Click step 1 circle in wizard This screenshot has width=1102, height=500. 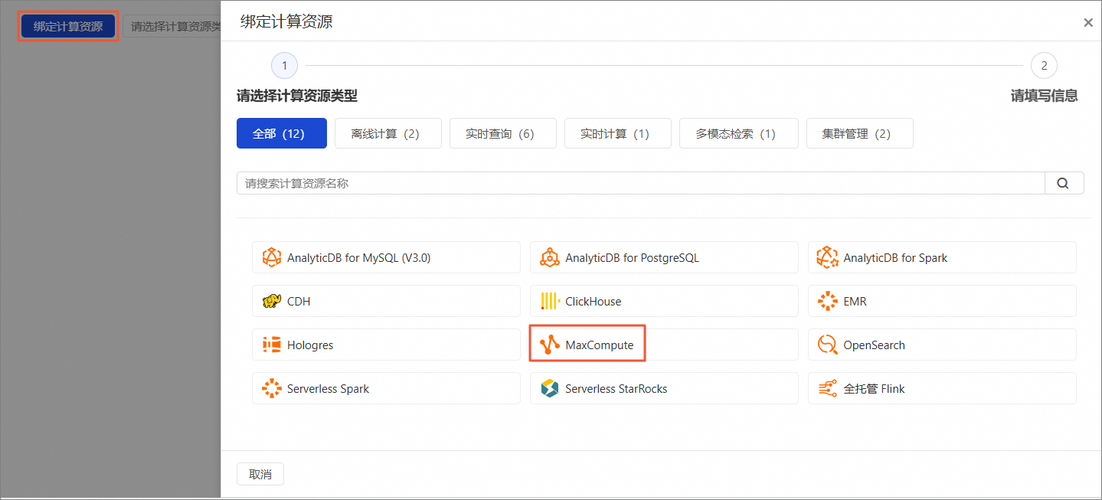[x=285, y=66]
